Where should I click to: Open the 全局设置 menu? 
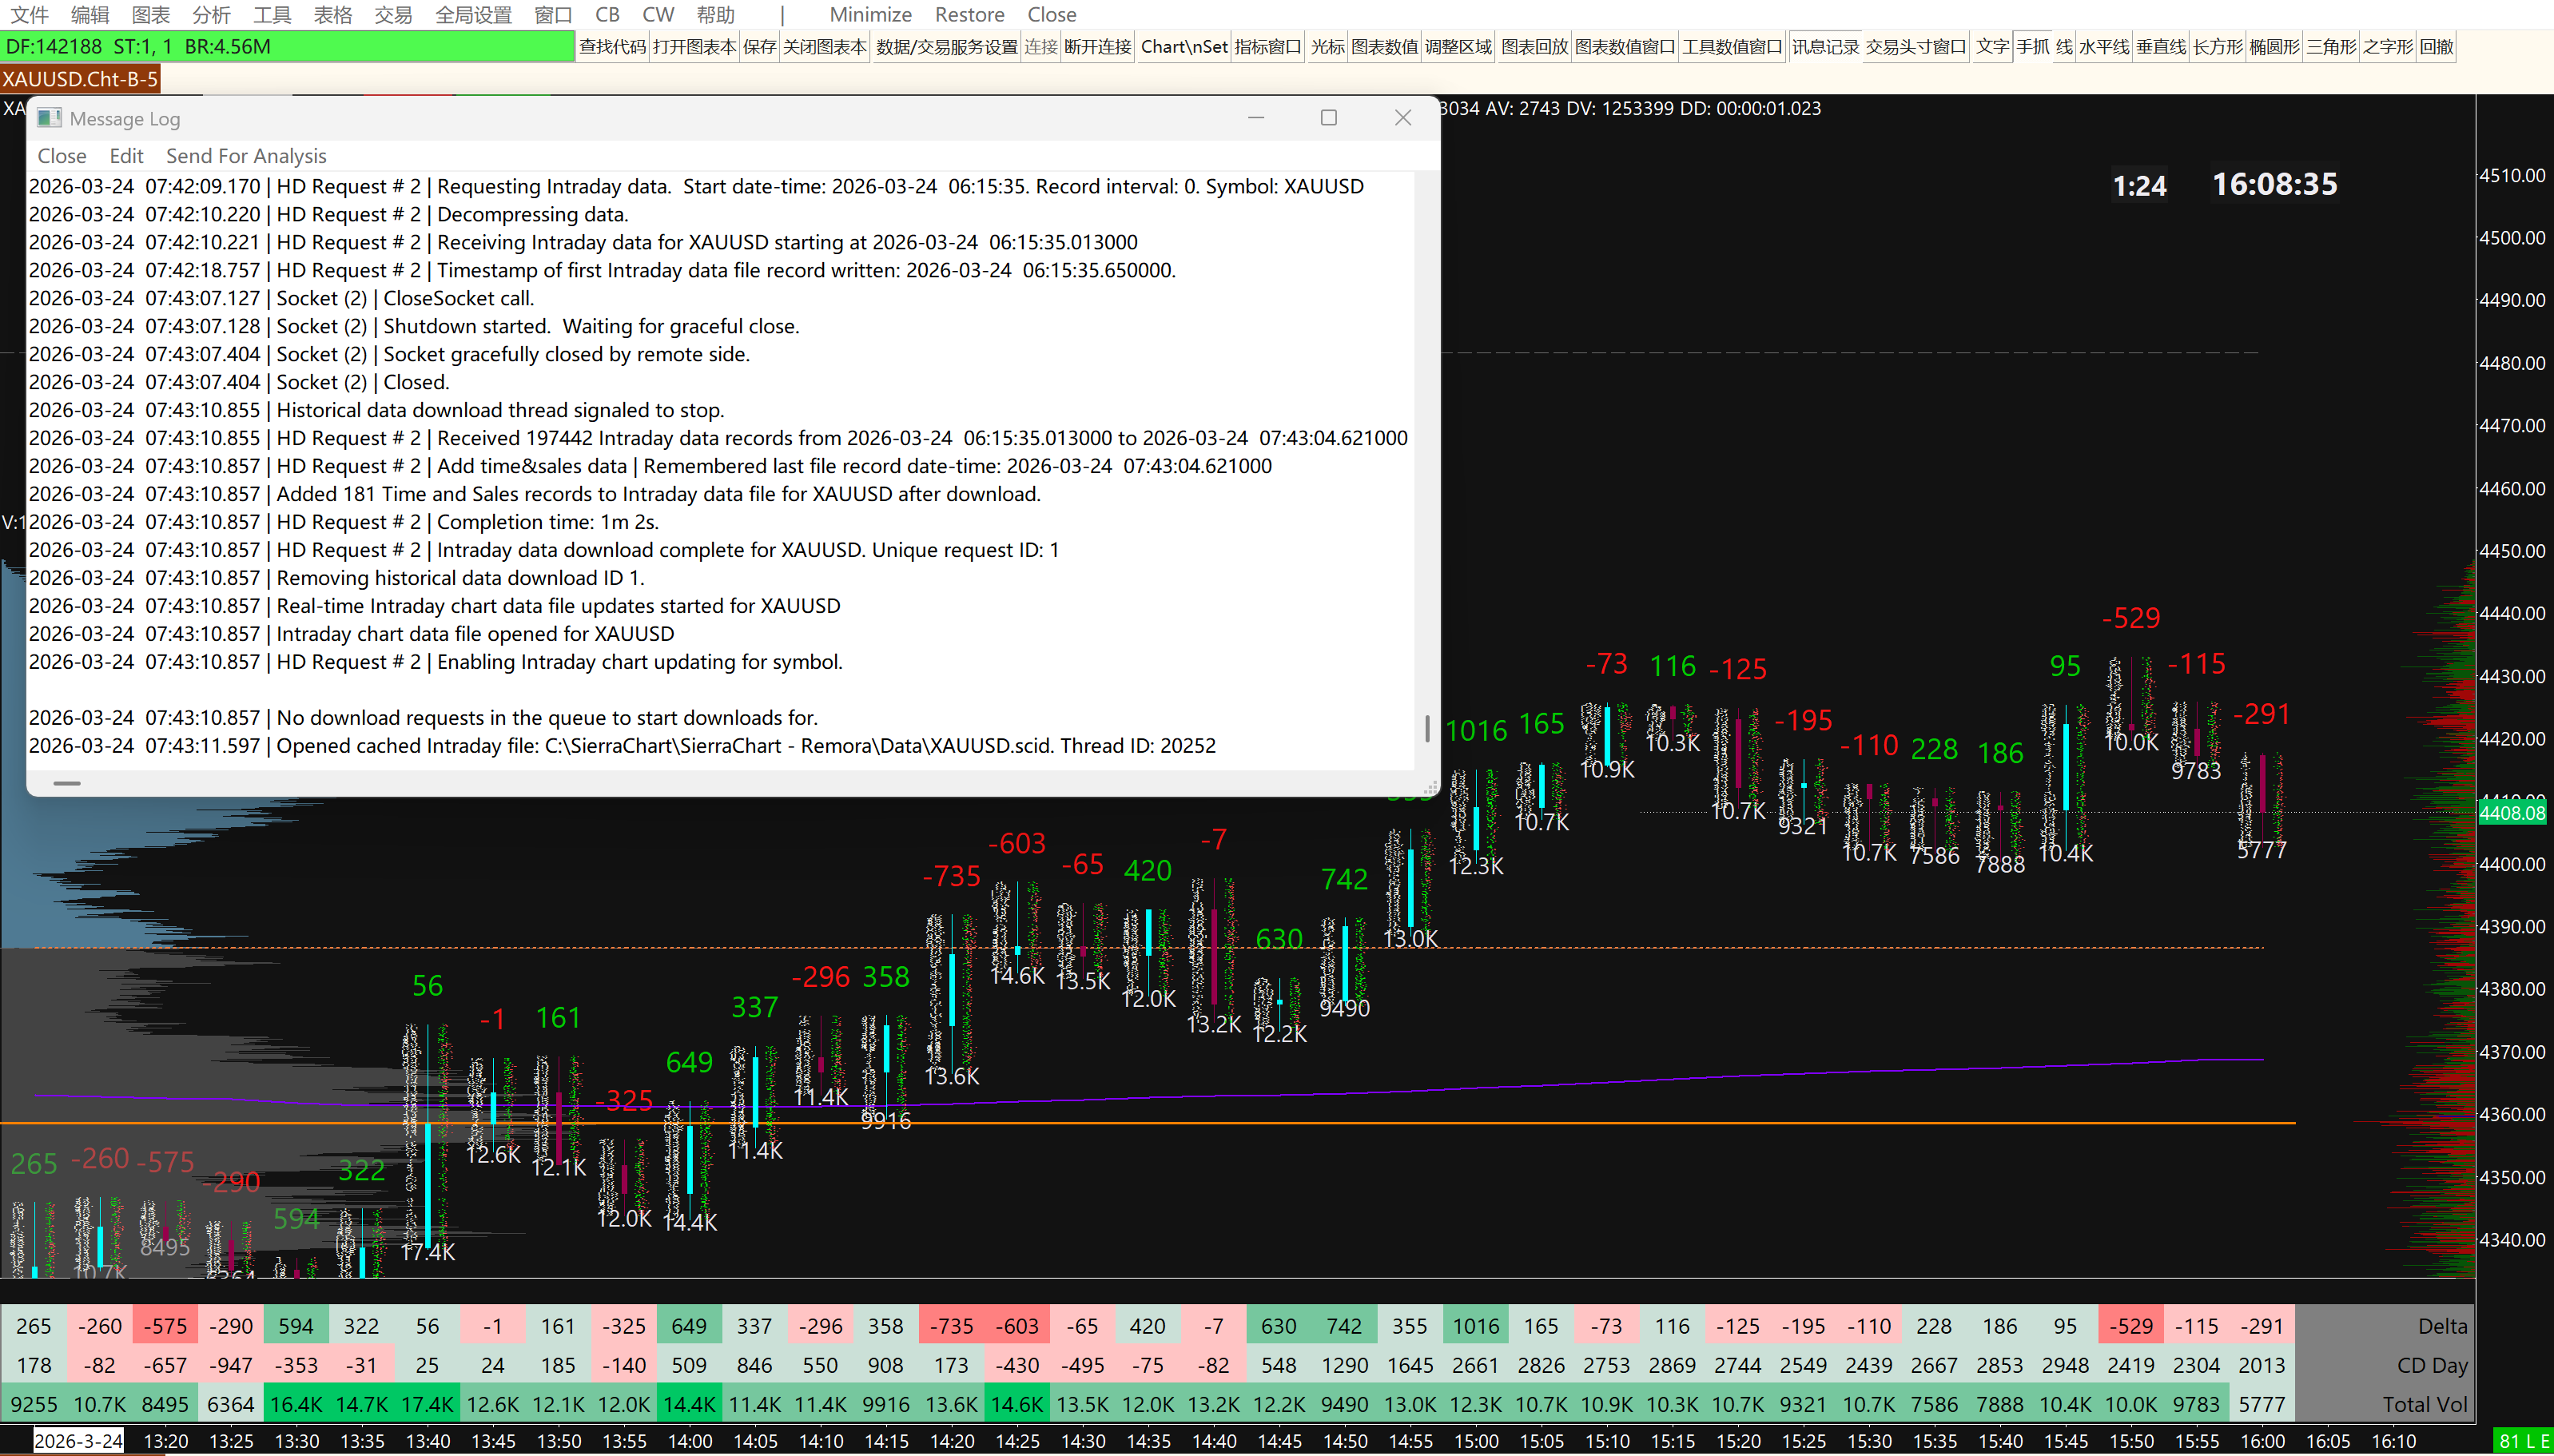pos(473,15)
